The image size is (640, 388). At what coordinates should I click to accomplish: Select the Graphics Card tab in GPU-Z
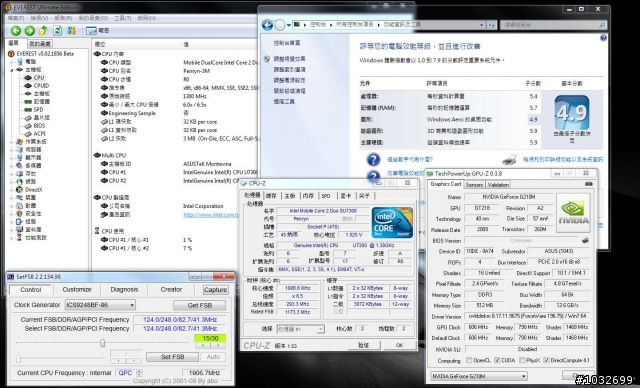(445, 184)
